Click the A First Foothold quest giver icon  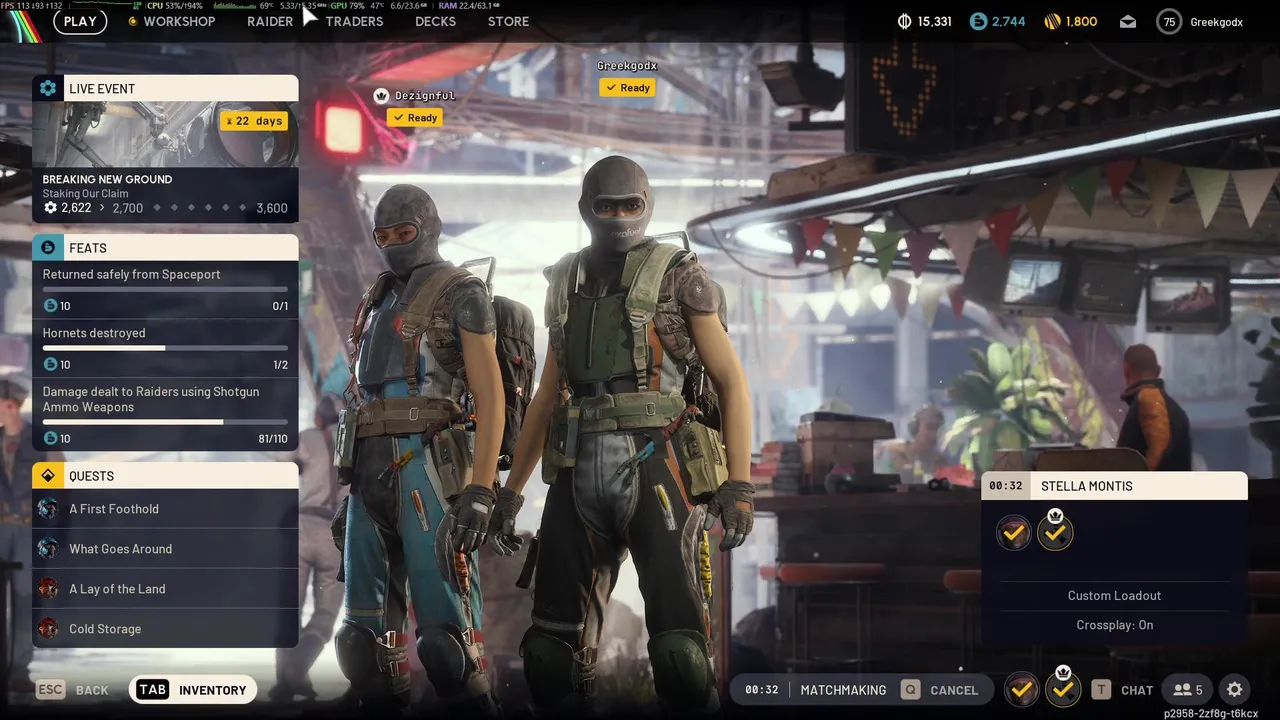[x=48, y=508]
